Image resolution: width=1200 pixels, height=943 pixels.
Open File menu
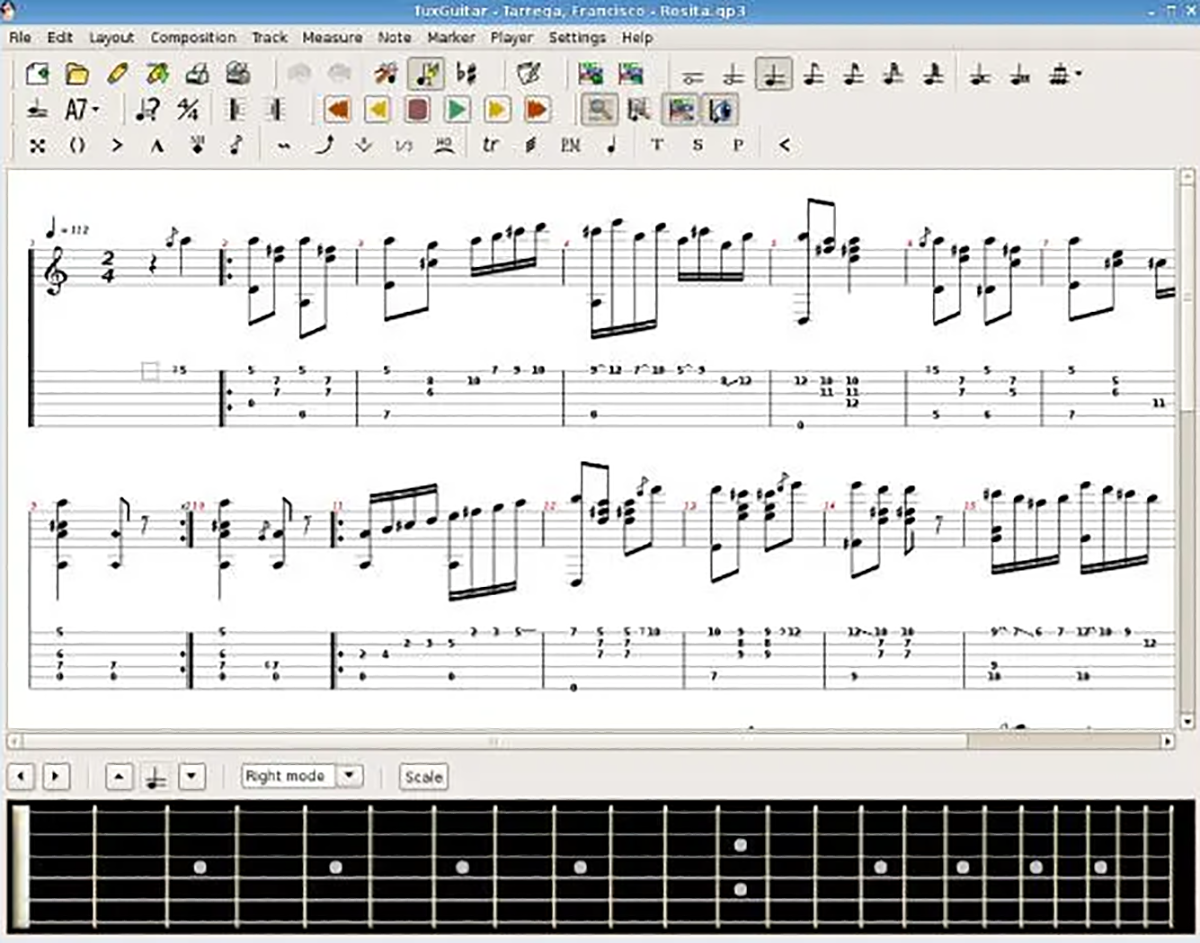click(20, 37)
